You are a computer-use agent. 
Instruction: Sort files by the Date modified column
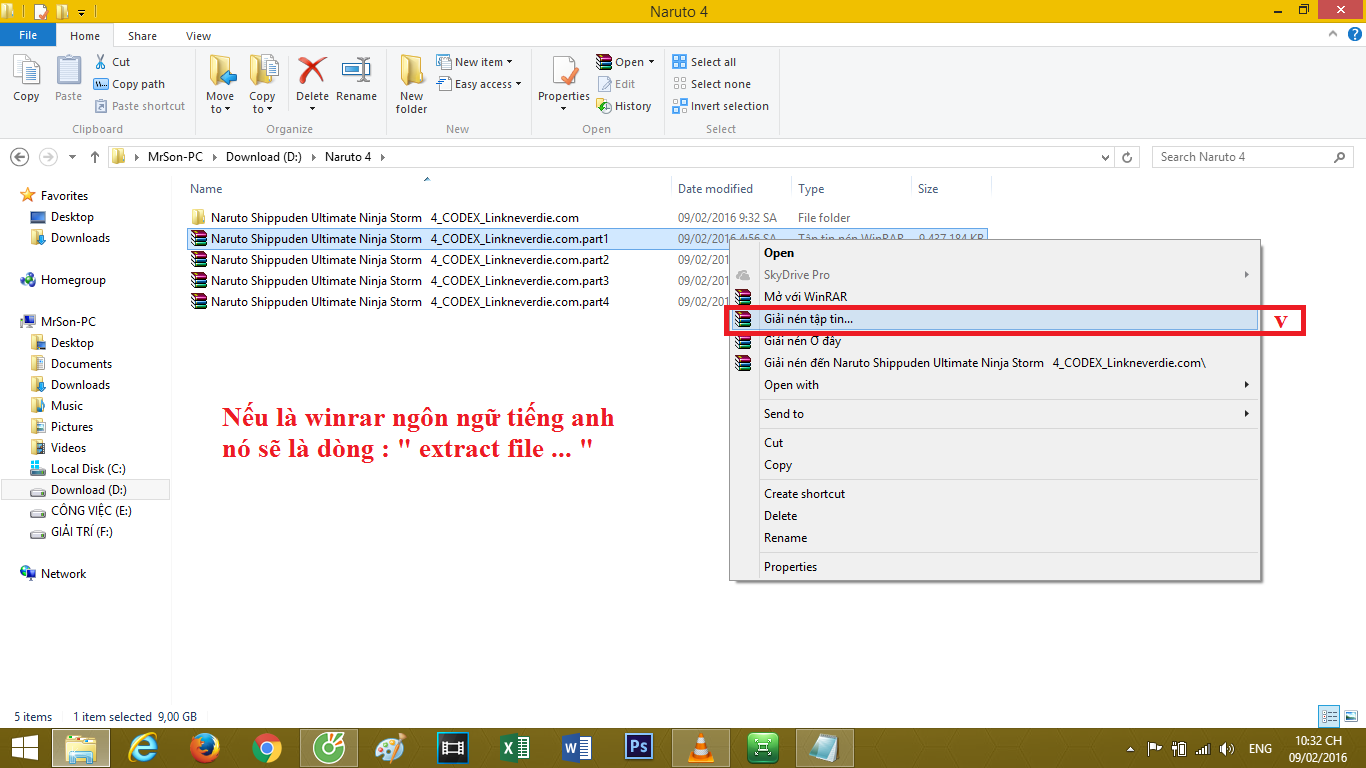pyautogui.click(x=715, y=189)
